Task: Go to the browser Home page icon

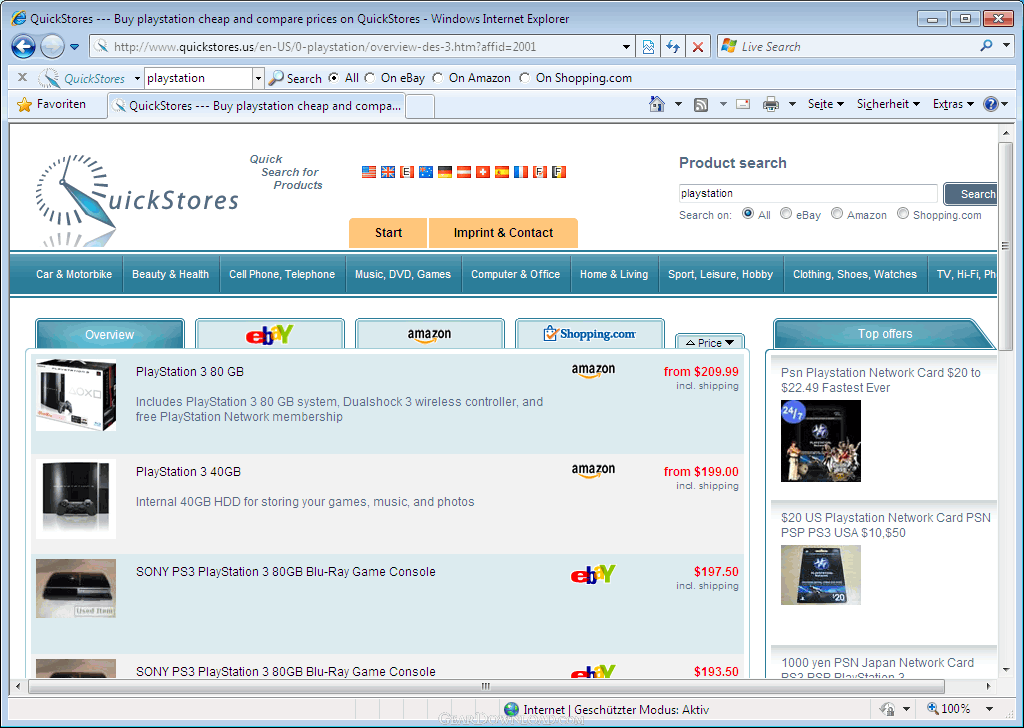Action: coord(656,104)
